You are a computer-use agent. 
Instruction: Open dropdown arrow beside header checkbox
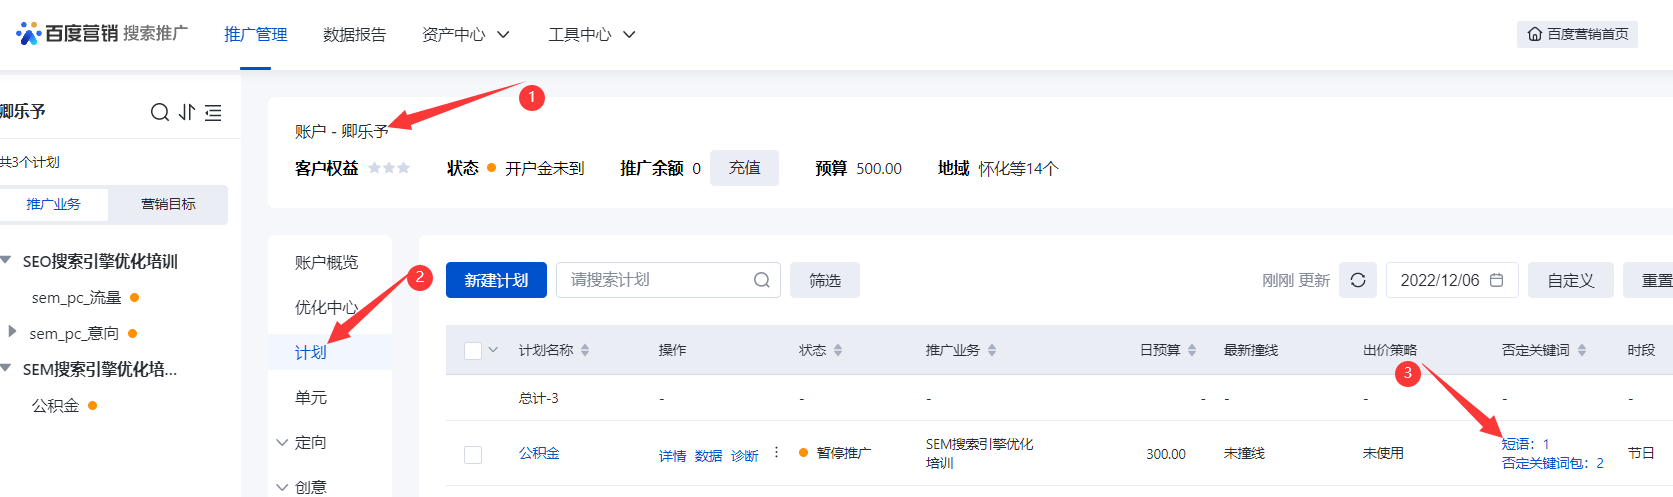(x=493, y=350)
